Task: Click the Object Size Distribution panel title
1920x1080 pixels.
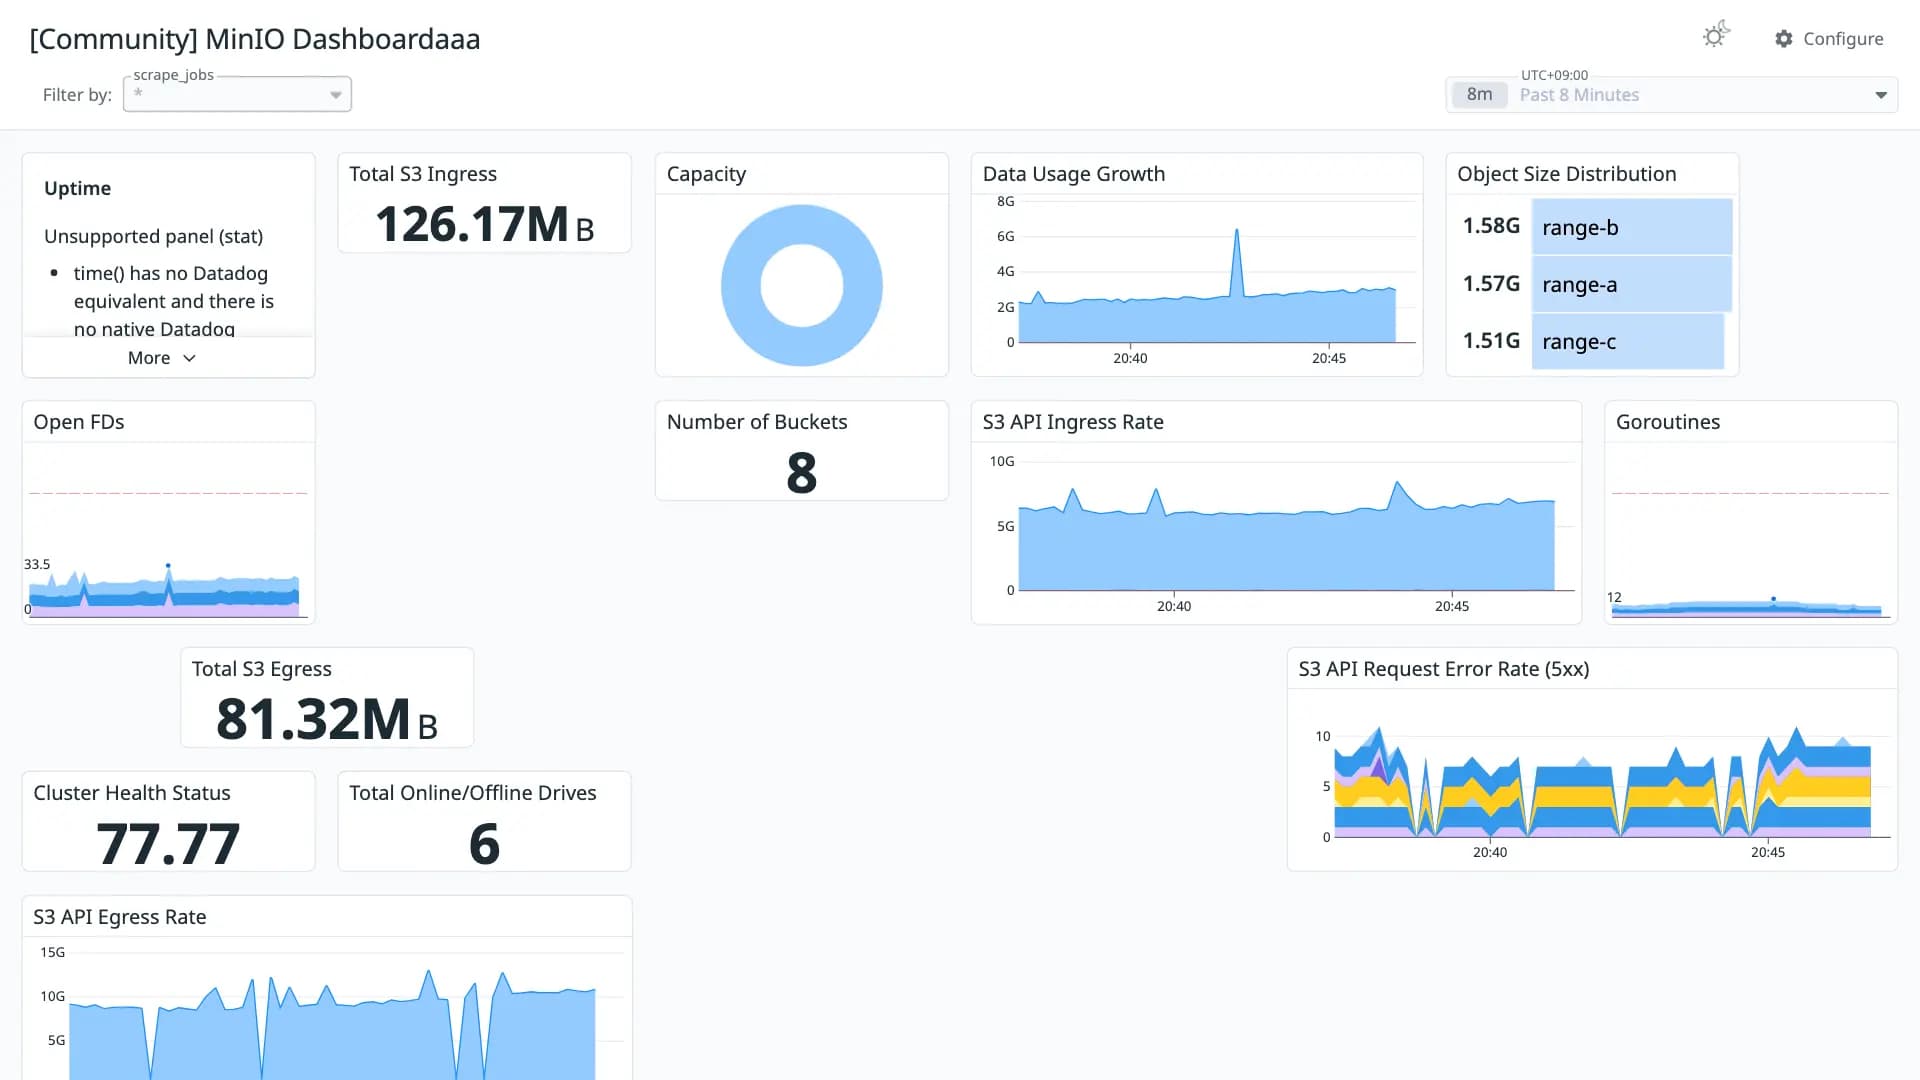Action: 1567,174
